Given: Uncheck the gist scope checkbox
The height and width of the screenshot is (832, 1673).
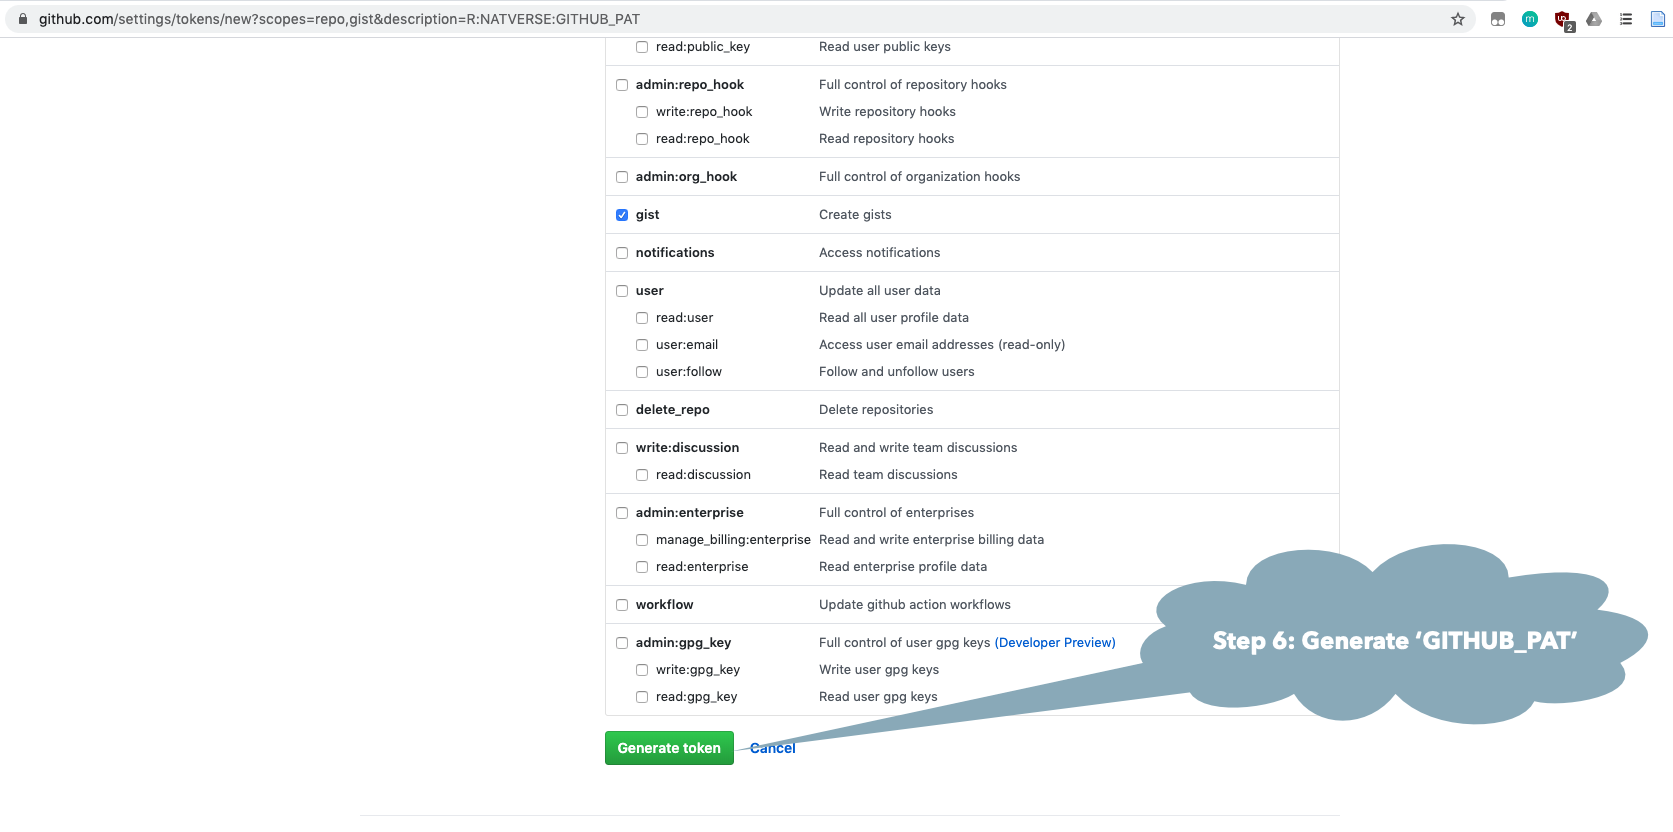Looking at the screenshot, I should point(622,215).
